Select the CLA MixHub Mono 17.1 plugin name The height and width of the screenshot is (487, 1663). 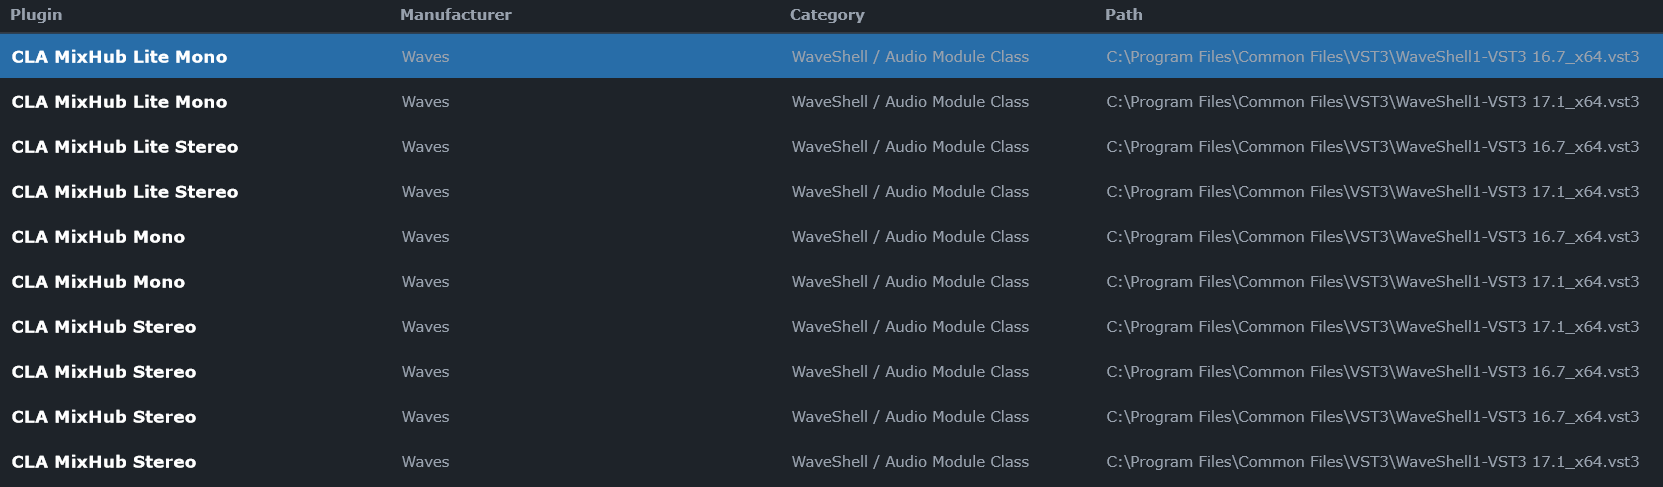coord(98,282)
